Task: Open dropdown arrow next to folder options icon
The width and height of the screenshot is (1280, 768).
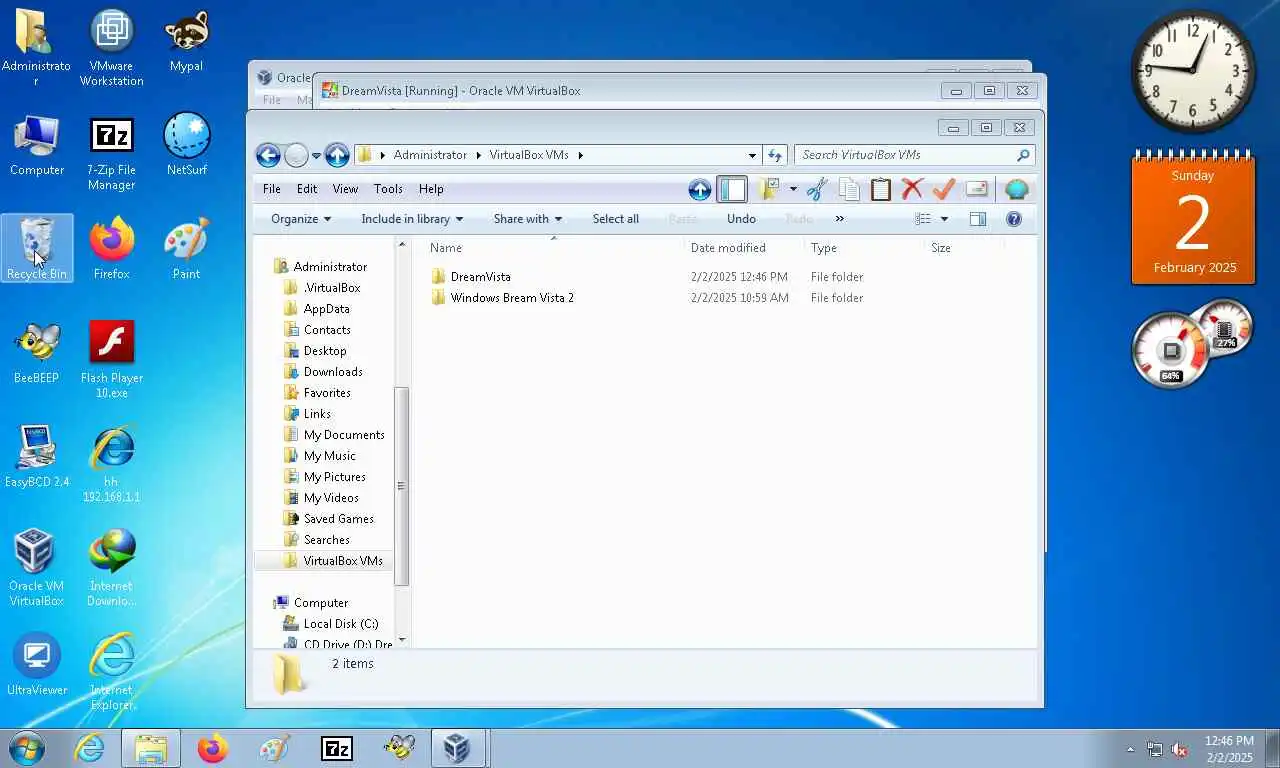Action: (793, 189)
